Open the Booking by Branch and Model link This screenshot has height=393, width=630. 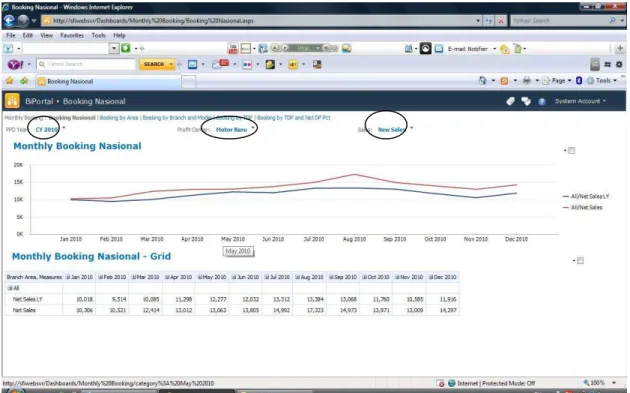(x=177, y=118)
